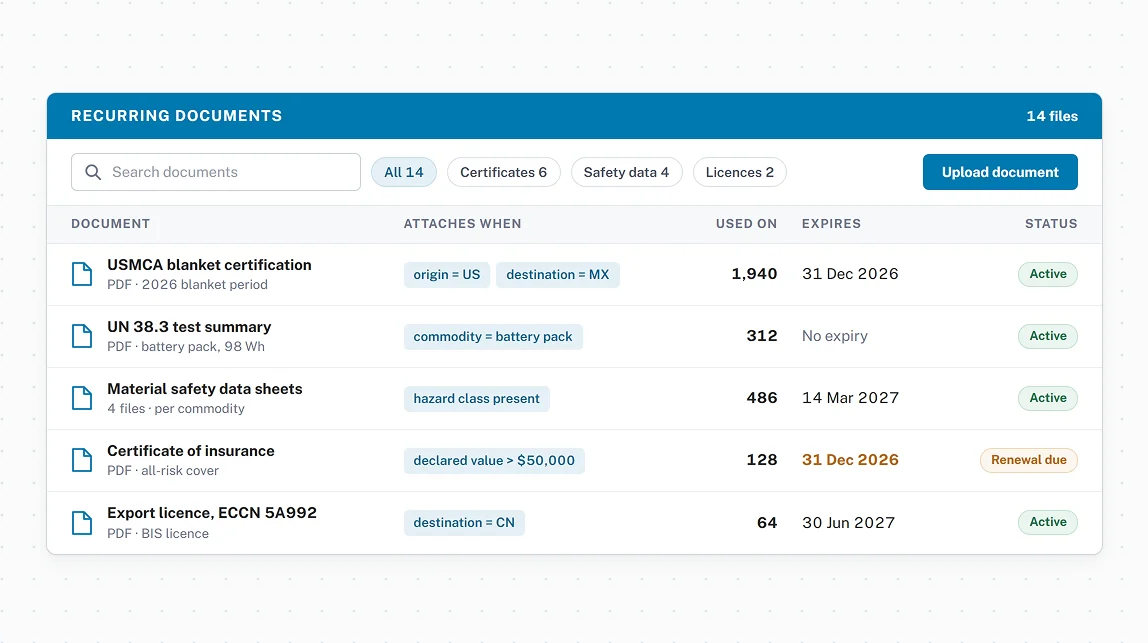The height and width of the screenshot is (643, 1148).
Task: Click the DOCUMENT column header
Action: click(x=111, y=224)
